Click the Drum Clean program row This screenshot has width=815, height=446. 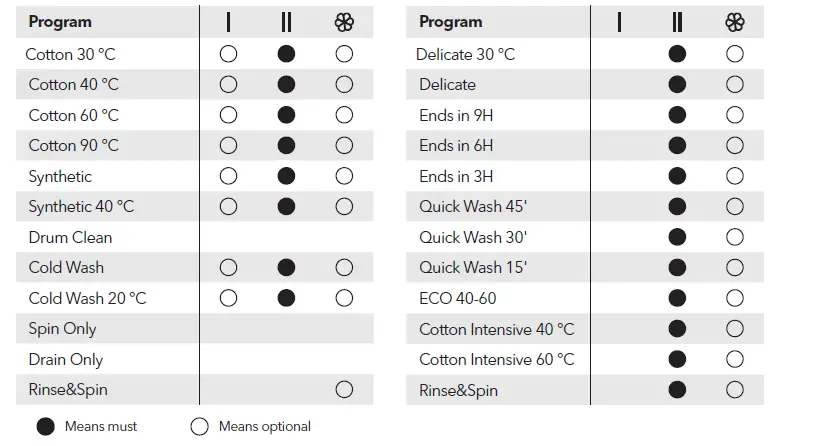[70, 237]
